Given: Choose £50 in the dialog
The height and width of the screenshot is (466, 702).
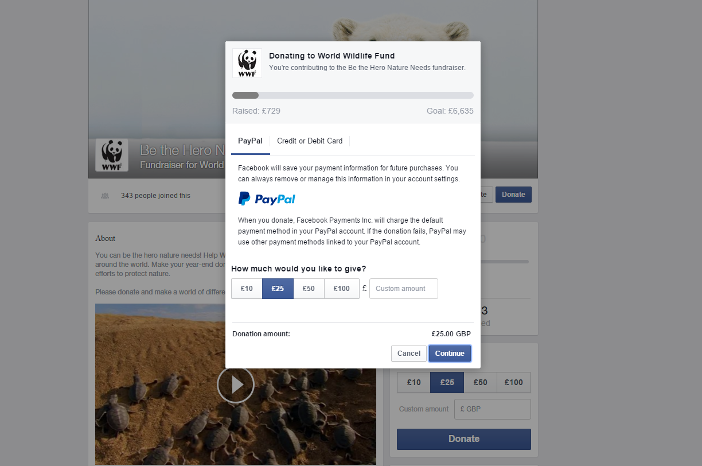Looking at the screenshot, I should 308,289.
